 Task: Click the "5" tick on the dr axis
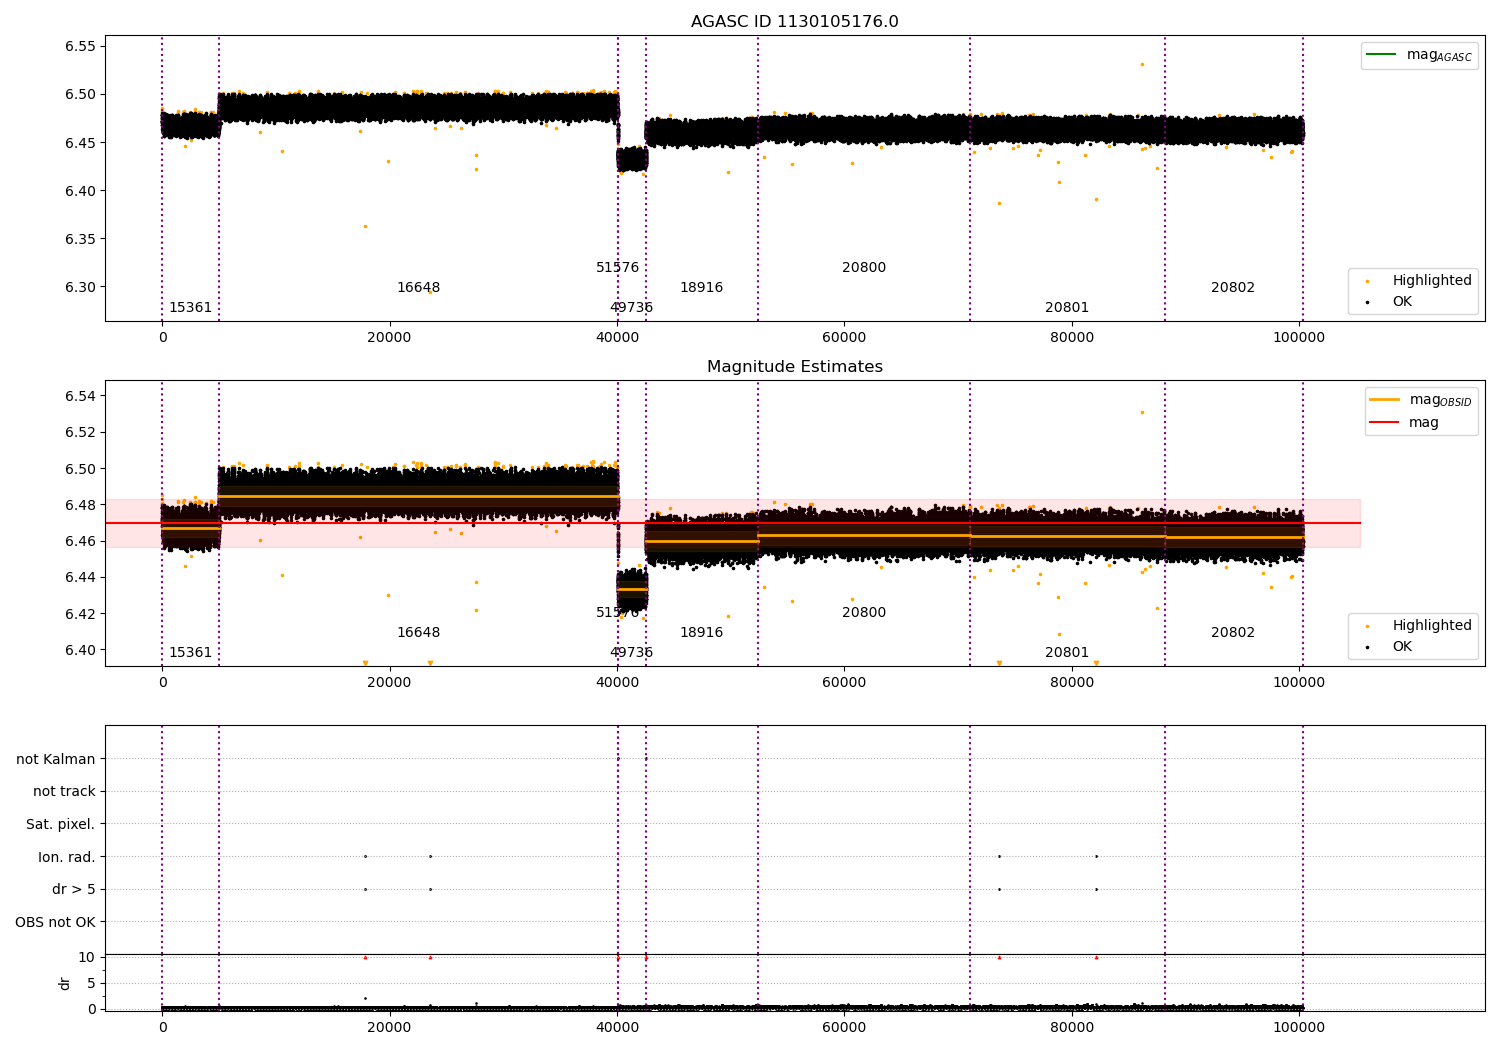click(91, 984)
